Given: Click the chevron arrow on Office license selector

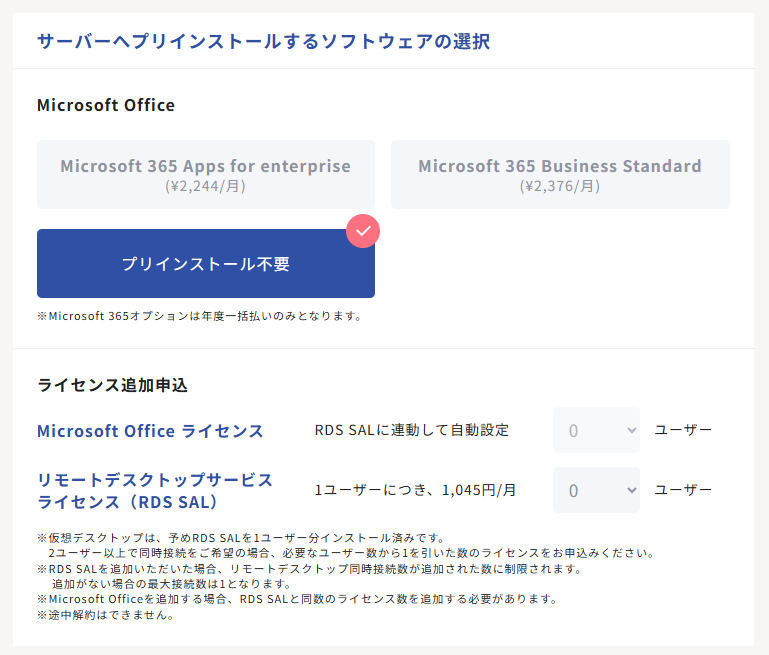Looking at the screenshot, I should click(x=632, y=430).
